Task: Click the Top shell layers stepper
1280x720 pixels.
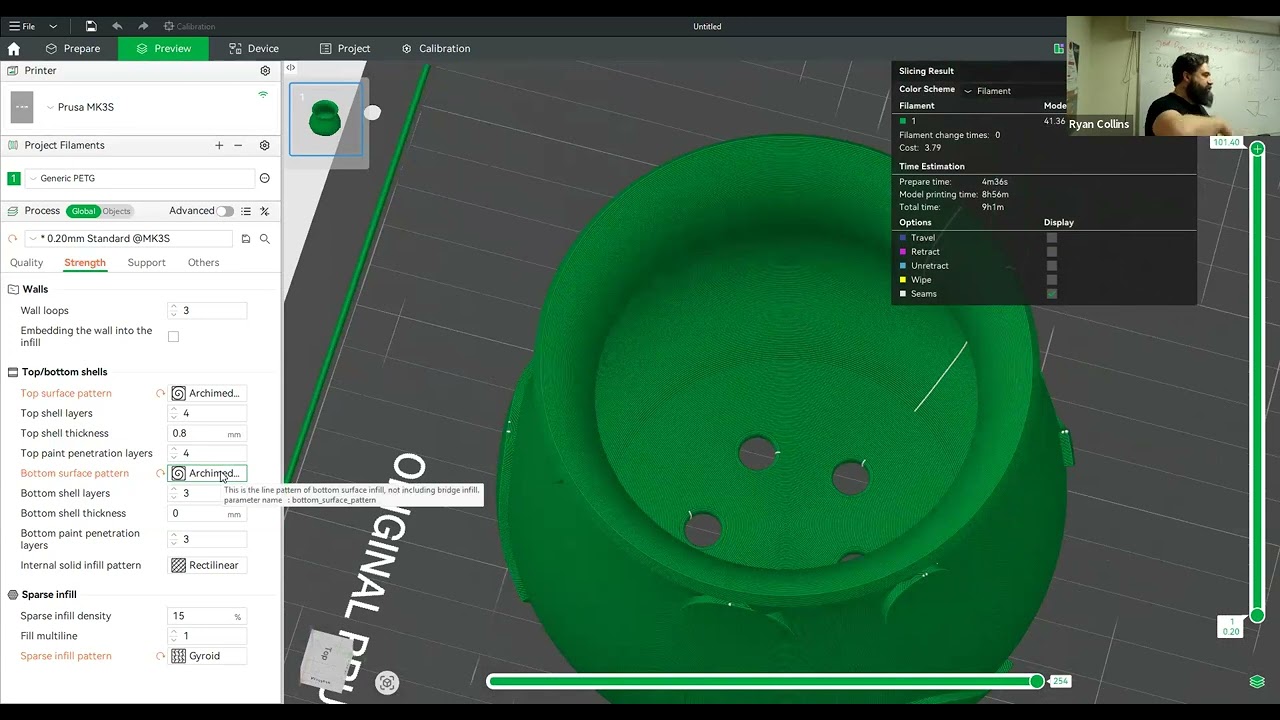Action: point(207,413)
